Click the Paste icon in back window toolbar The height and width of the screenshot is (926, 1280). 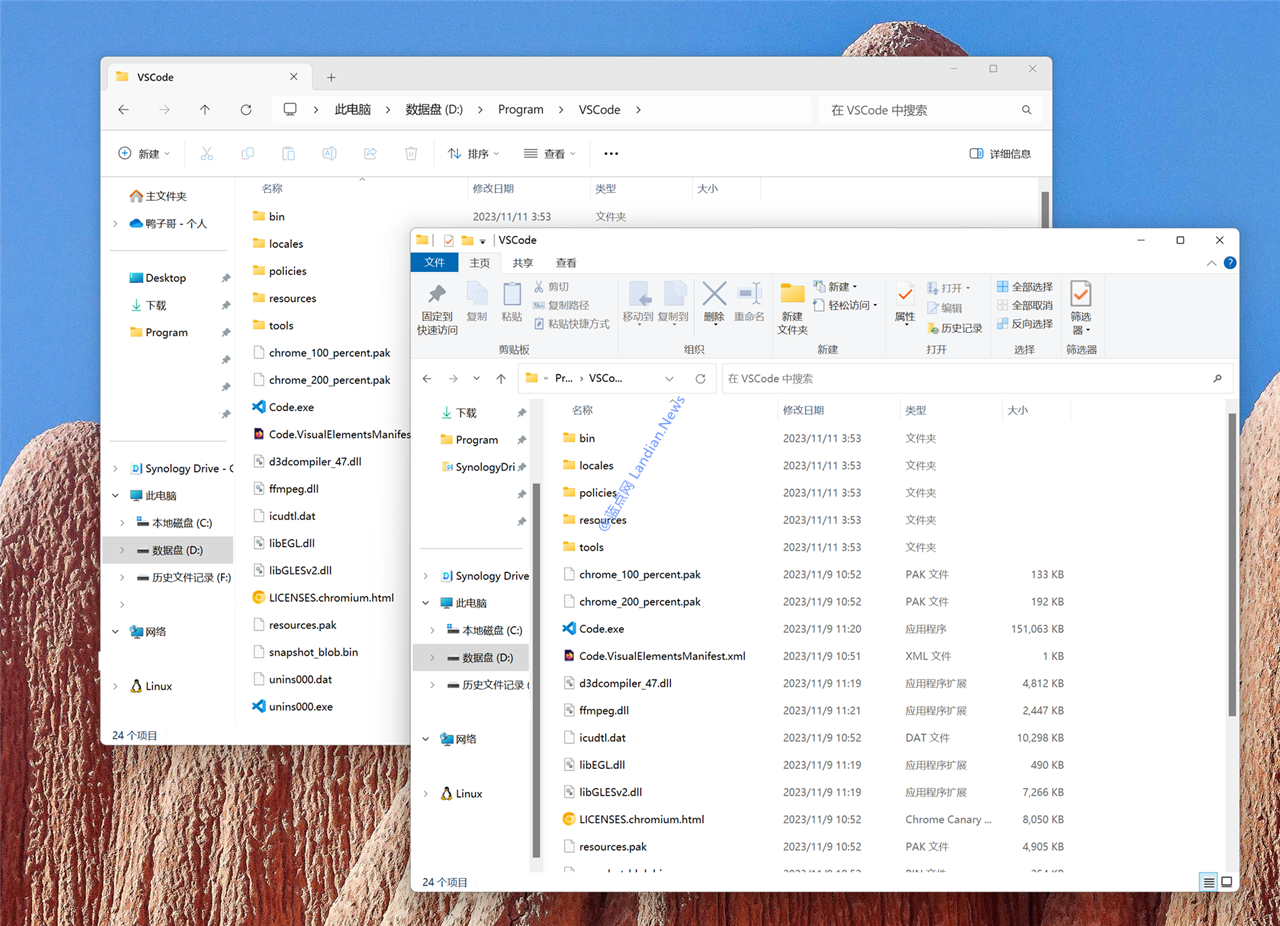point(288,154)
